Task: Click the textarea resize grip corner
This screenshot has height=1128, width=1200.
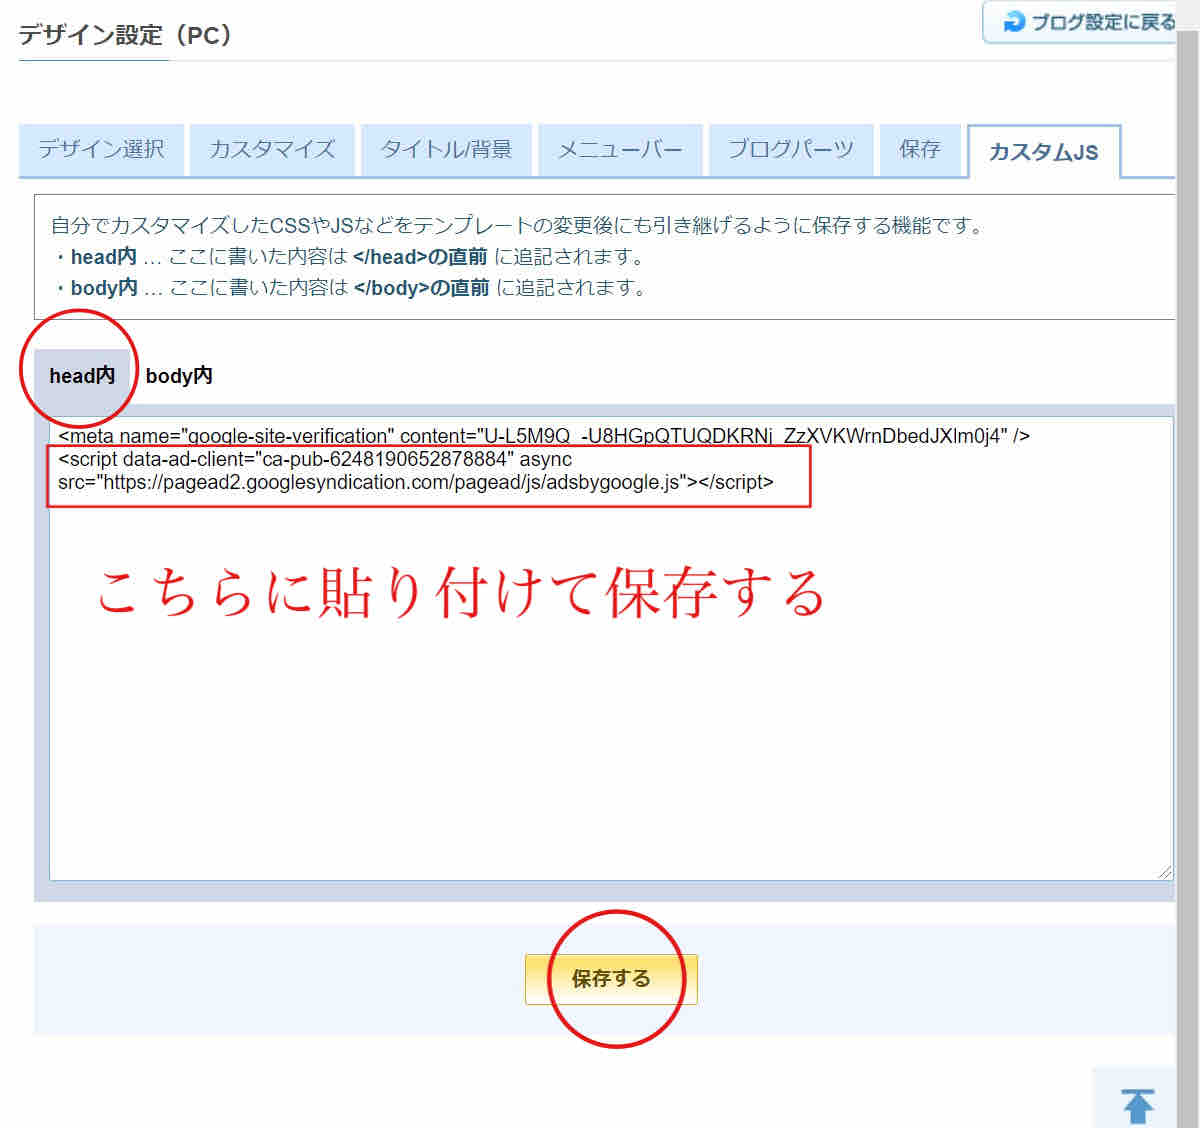Action: pyautogui.click(x=1164, y=872)
